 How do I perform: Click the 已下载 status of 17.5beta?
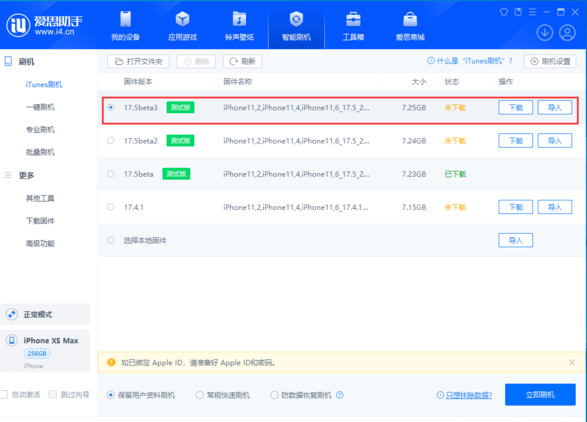[455, 174]
